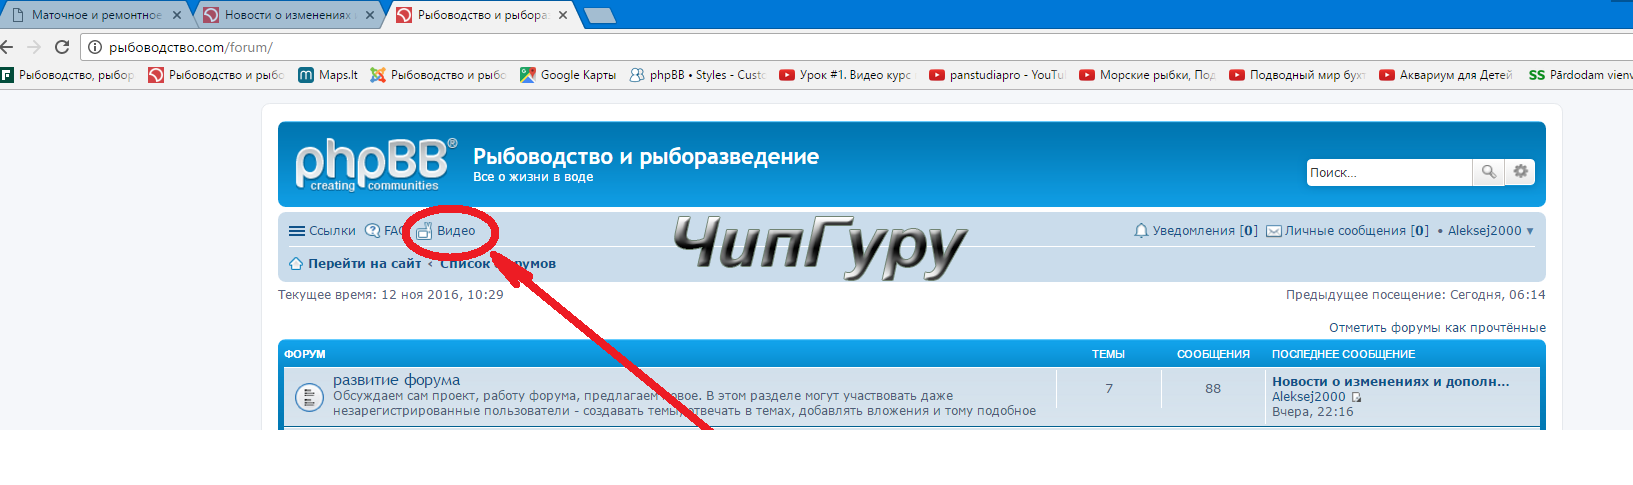Switch to the Новости о изменениях tab
Screen dimensions: 1633x485
[x=287, y=15]
